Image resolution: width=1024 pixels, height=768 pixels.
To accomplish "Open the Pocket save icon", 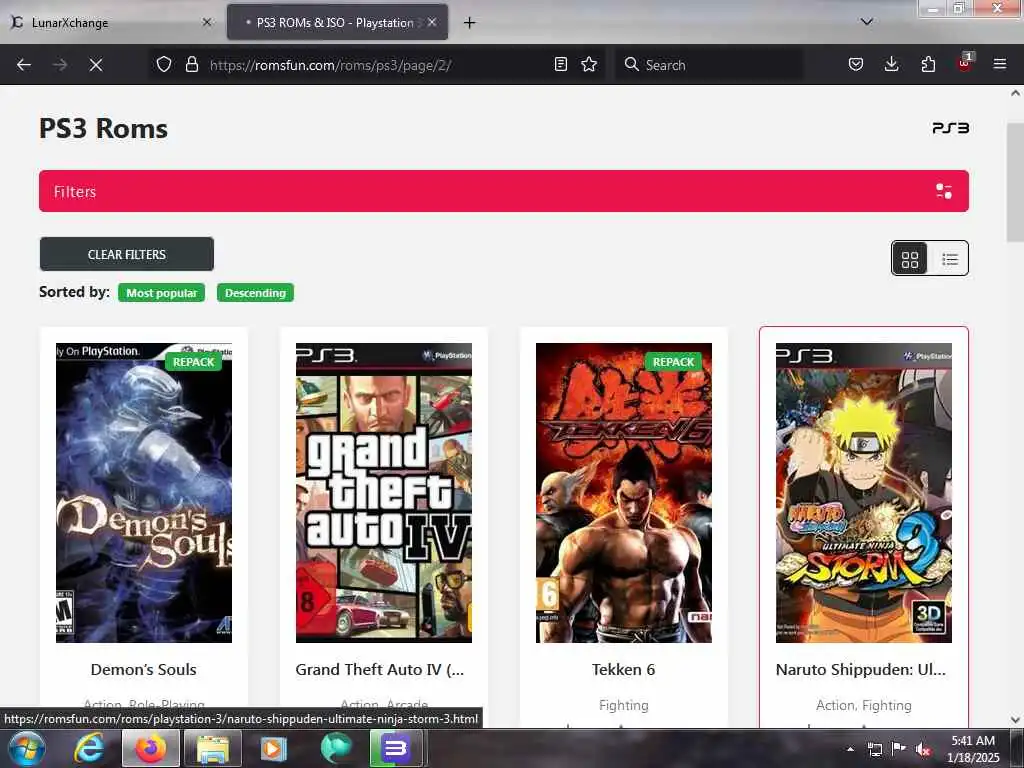I will 856,65.
